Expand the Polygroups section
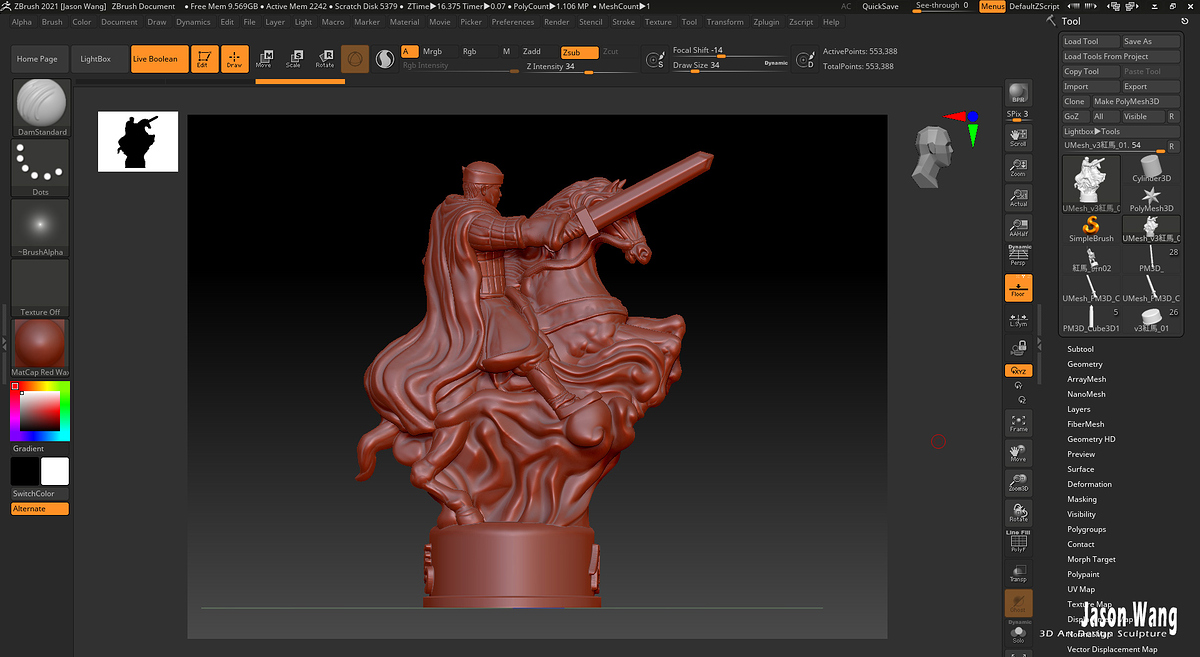The width and height of the screenshot is (1200, 657). coord(1086,529)
